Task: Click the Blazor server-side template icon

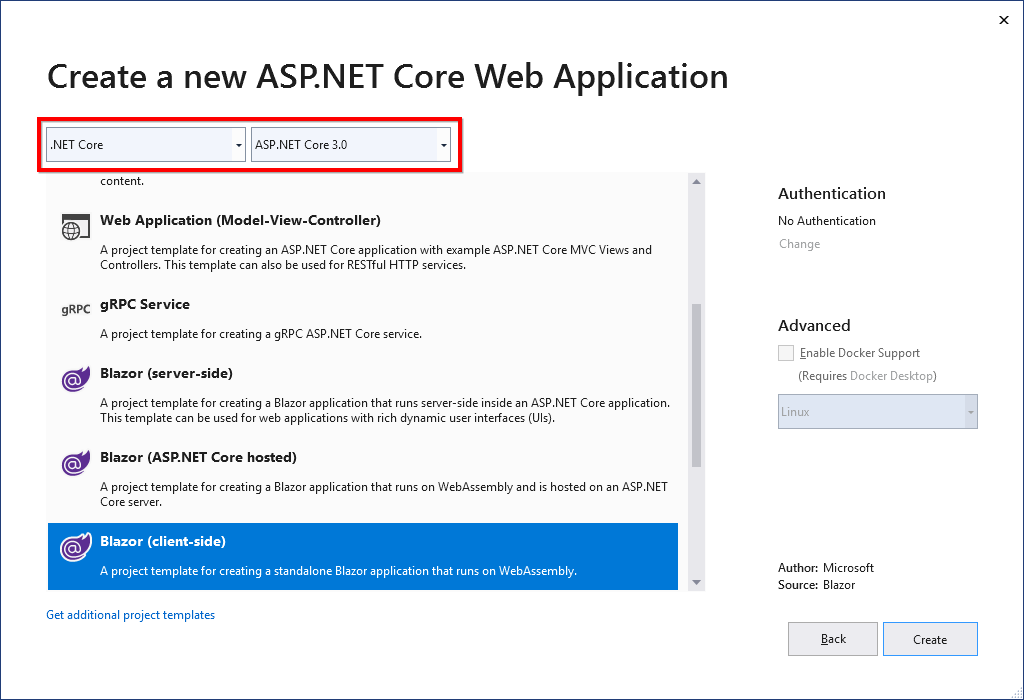Action: [x=73, y=380]
